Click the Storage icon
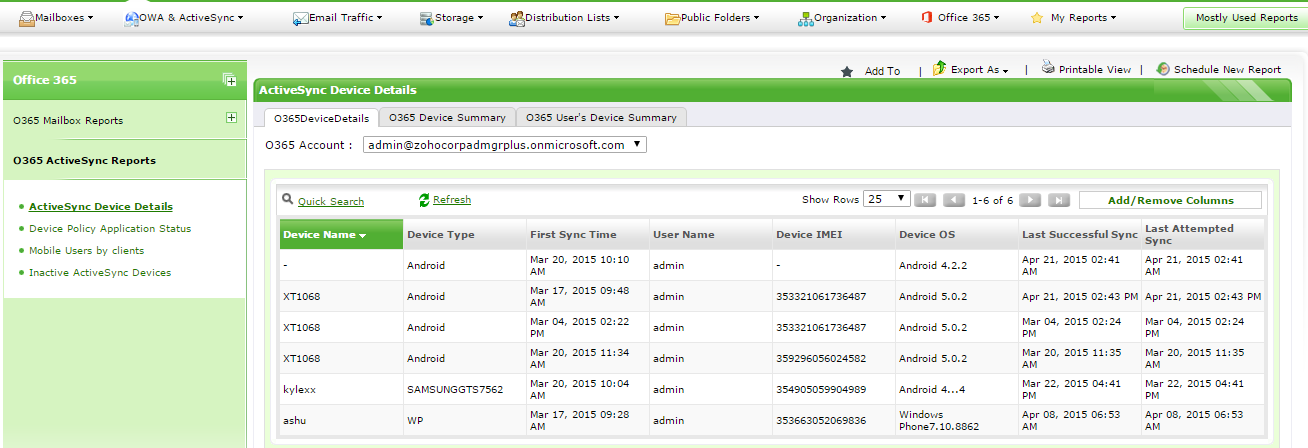The height and width of the screenshot is (448, 1308). [x=426, y=18]
